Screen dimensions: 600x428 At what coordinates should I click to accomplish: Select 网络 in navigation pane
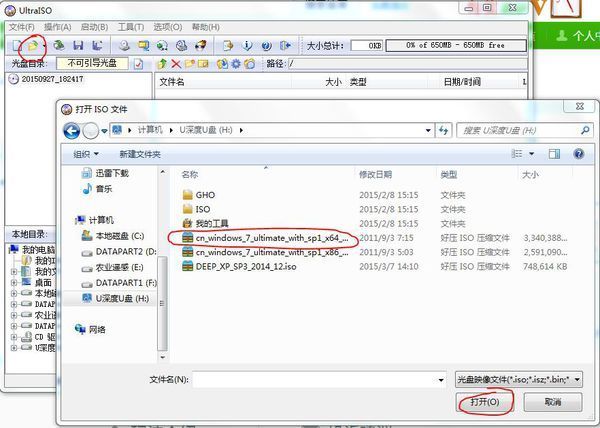[90, 329]
